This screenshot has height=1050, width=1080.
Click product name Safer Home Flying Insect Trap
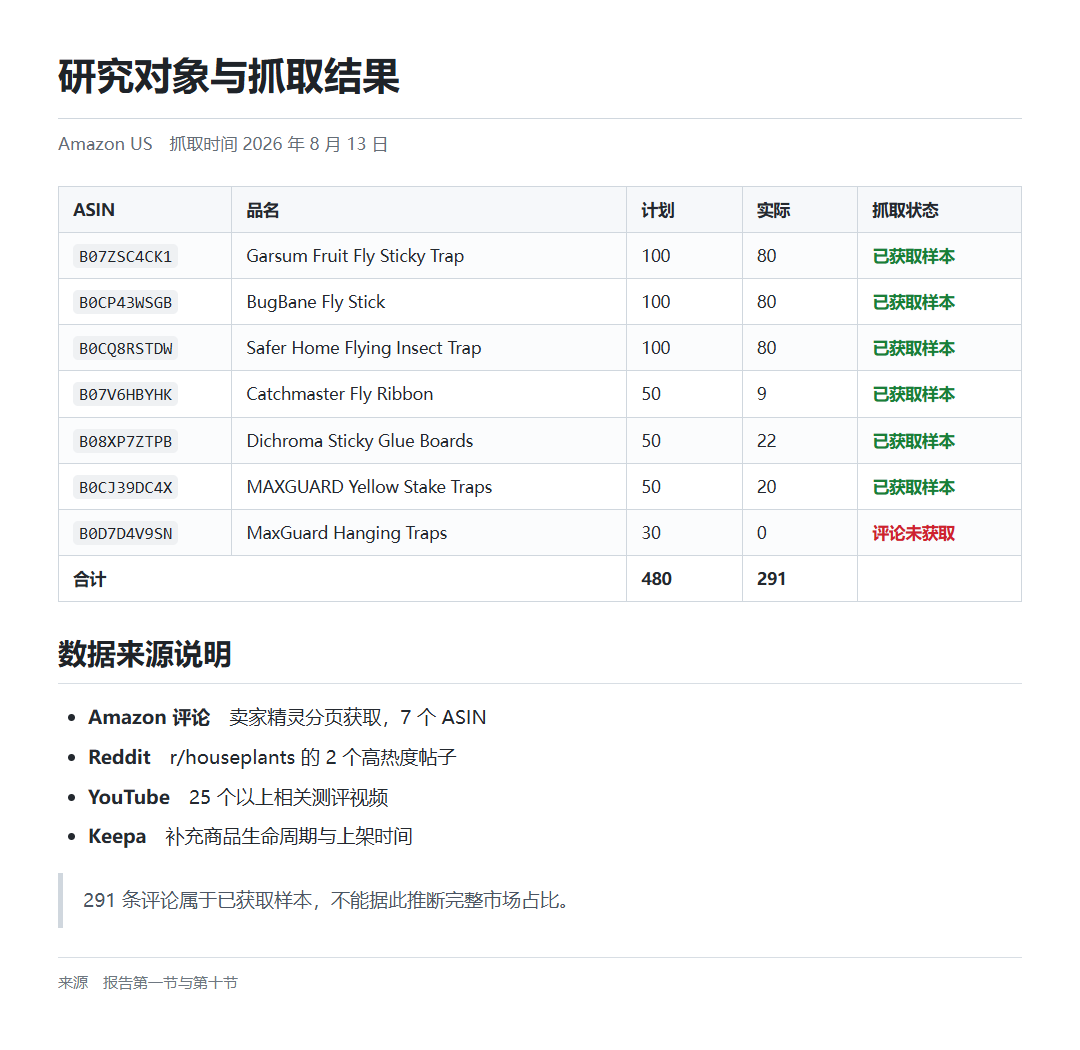(x=364, y=349)
